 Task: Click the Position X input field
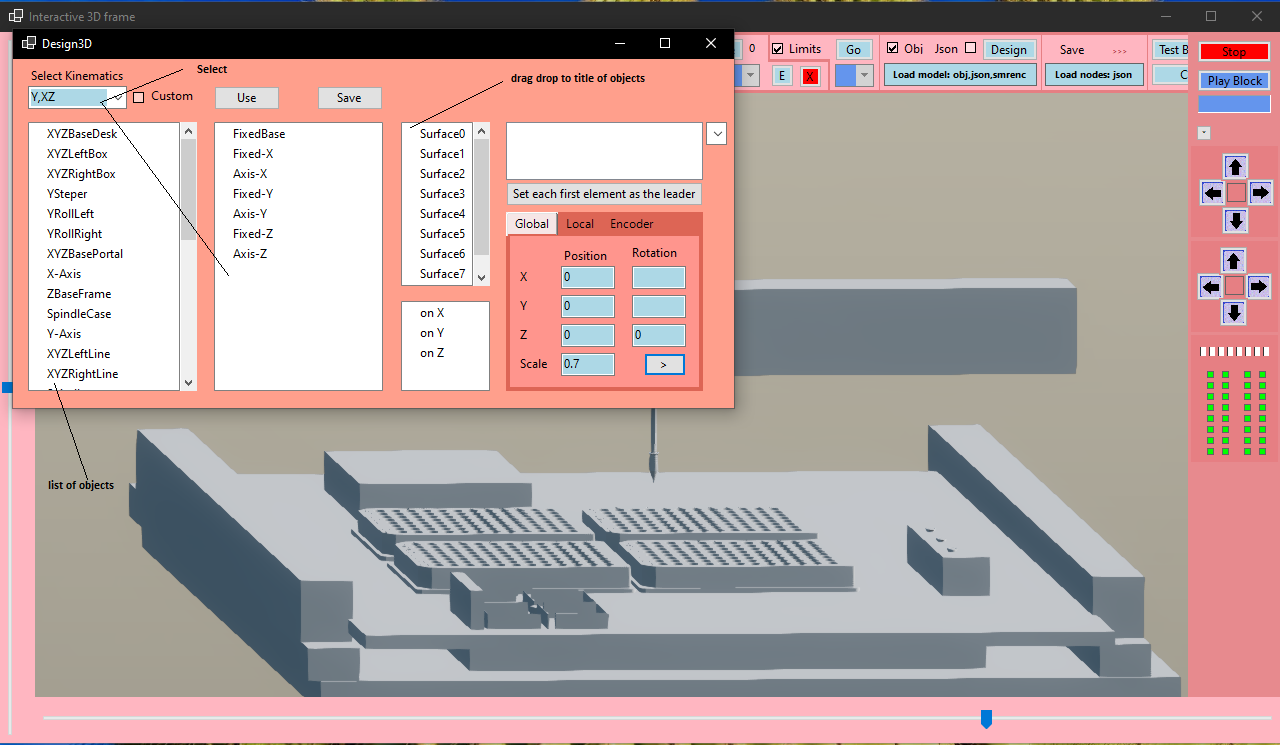tap(588, 277)
